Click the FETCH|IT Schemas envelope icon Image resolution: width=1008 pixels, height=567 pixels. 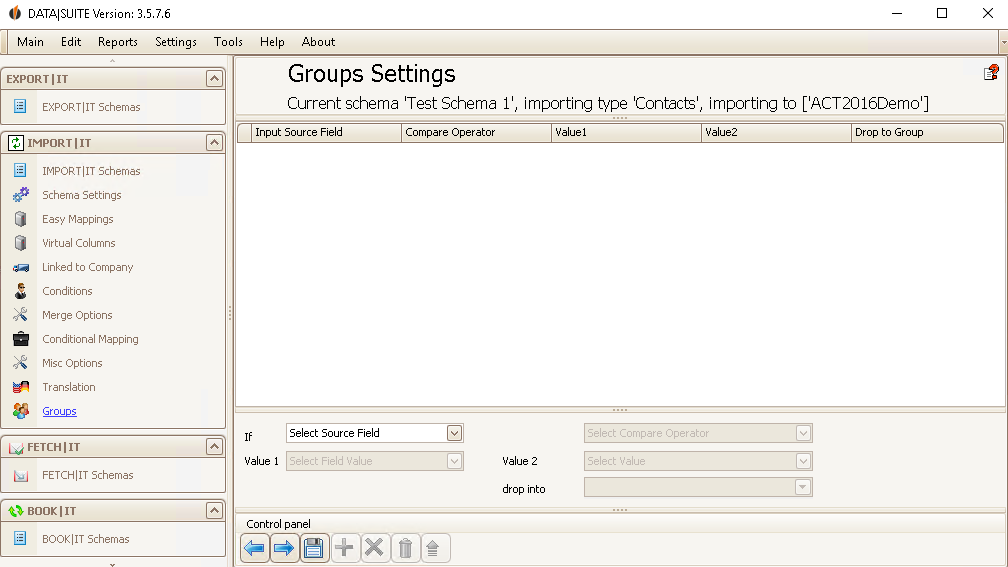pos(21,475)
